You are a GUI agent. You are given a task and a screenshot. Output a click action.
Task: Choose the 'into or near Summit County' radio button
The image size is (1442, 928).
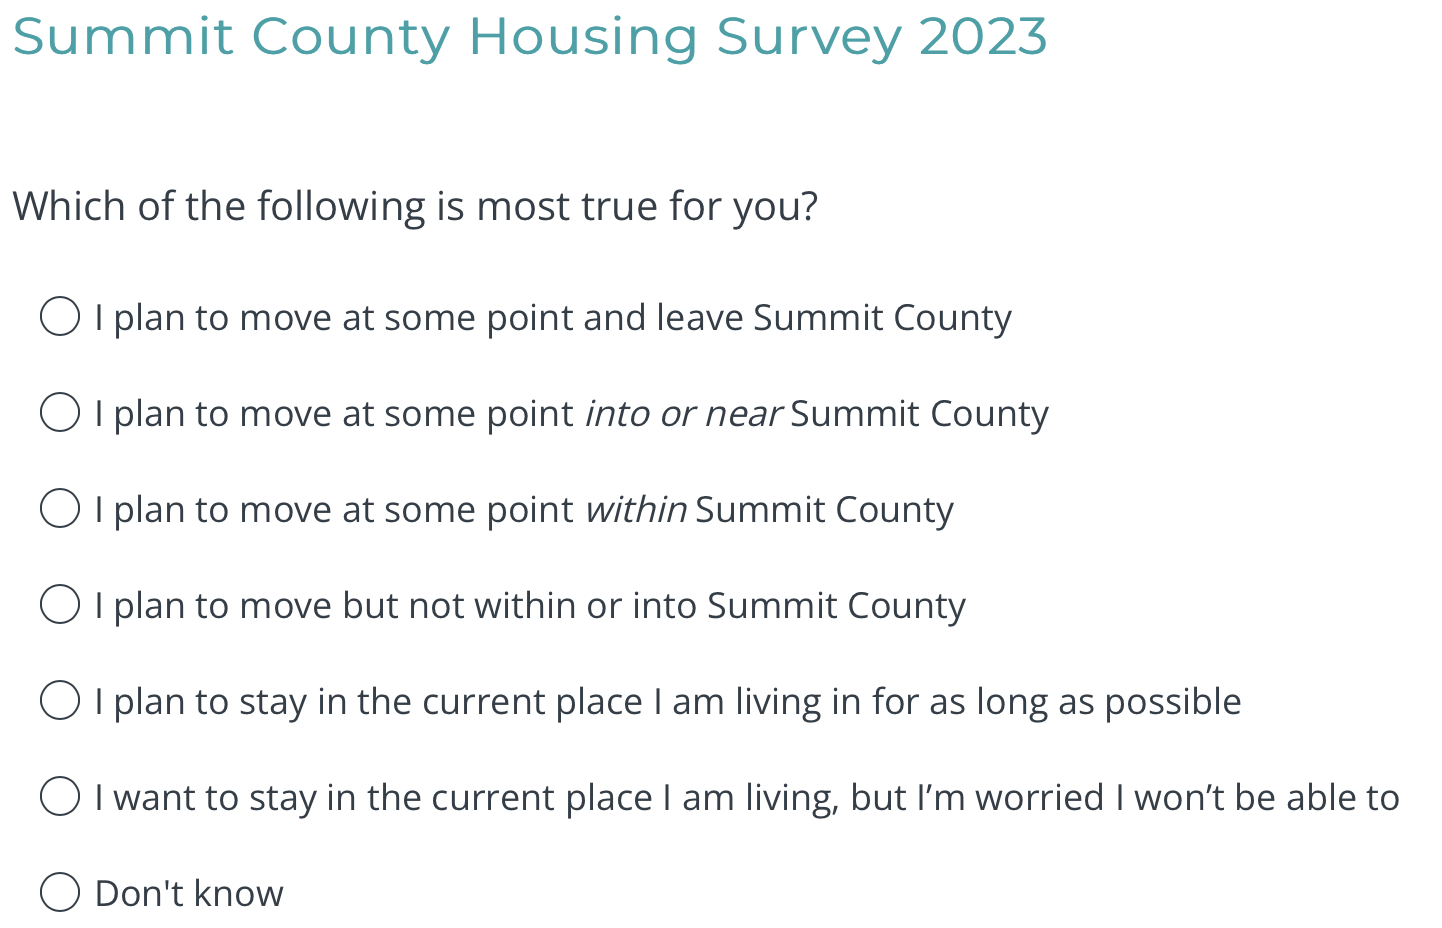point(60,413)
